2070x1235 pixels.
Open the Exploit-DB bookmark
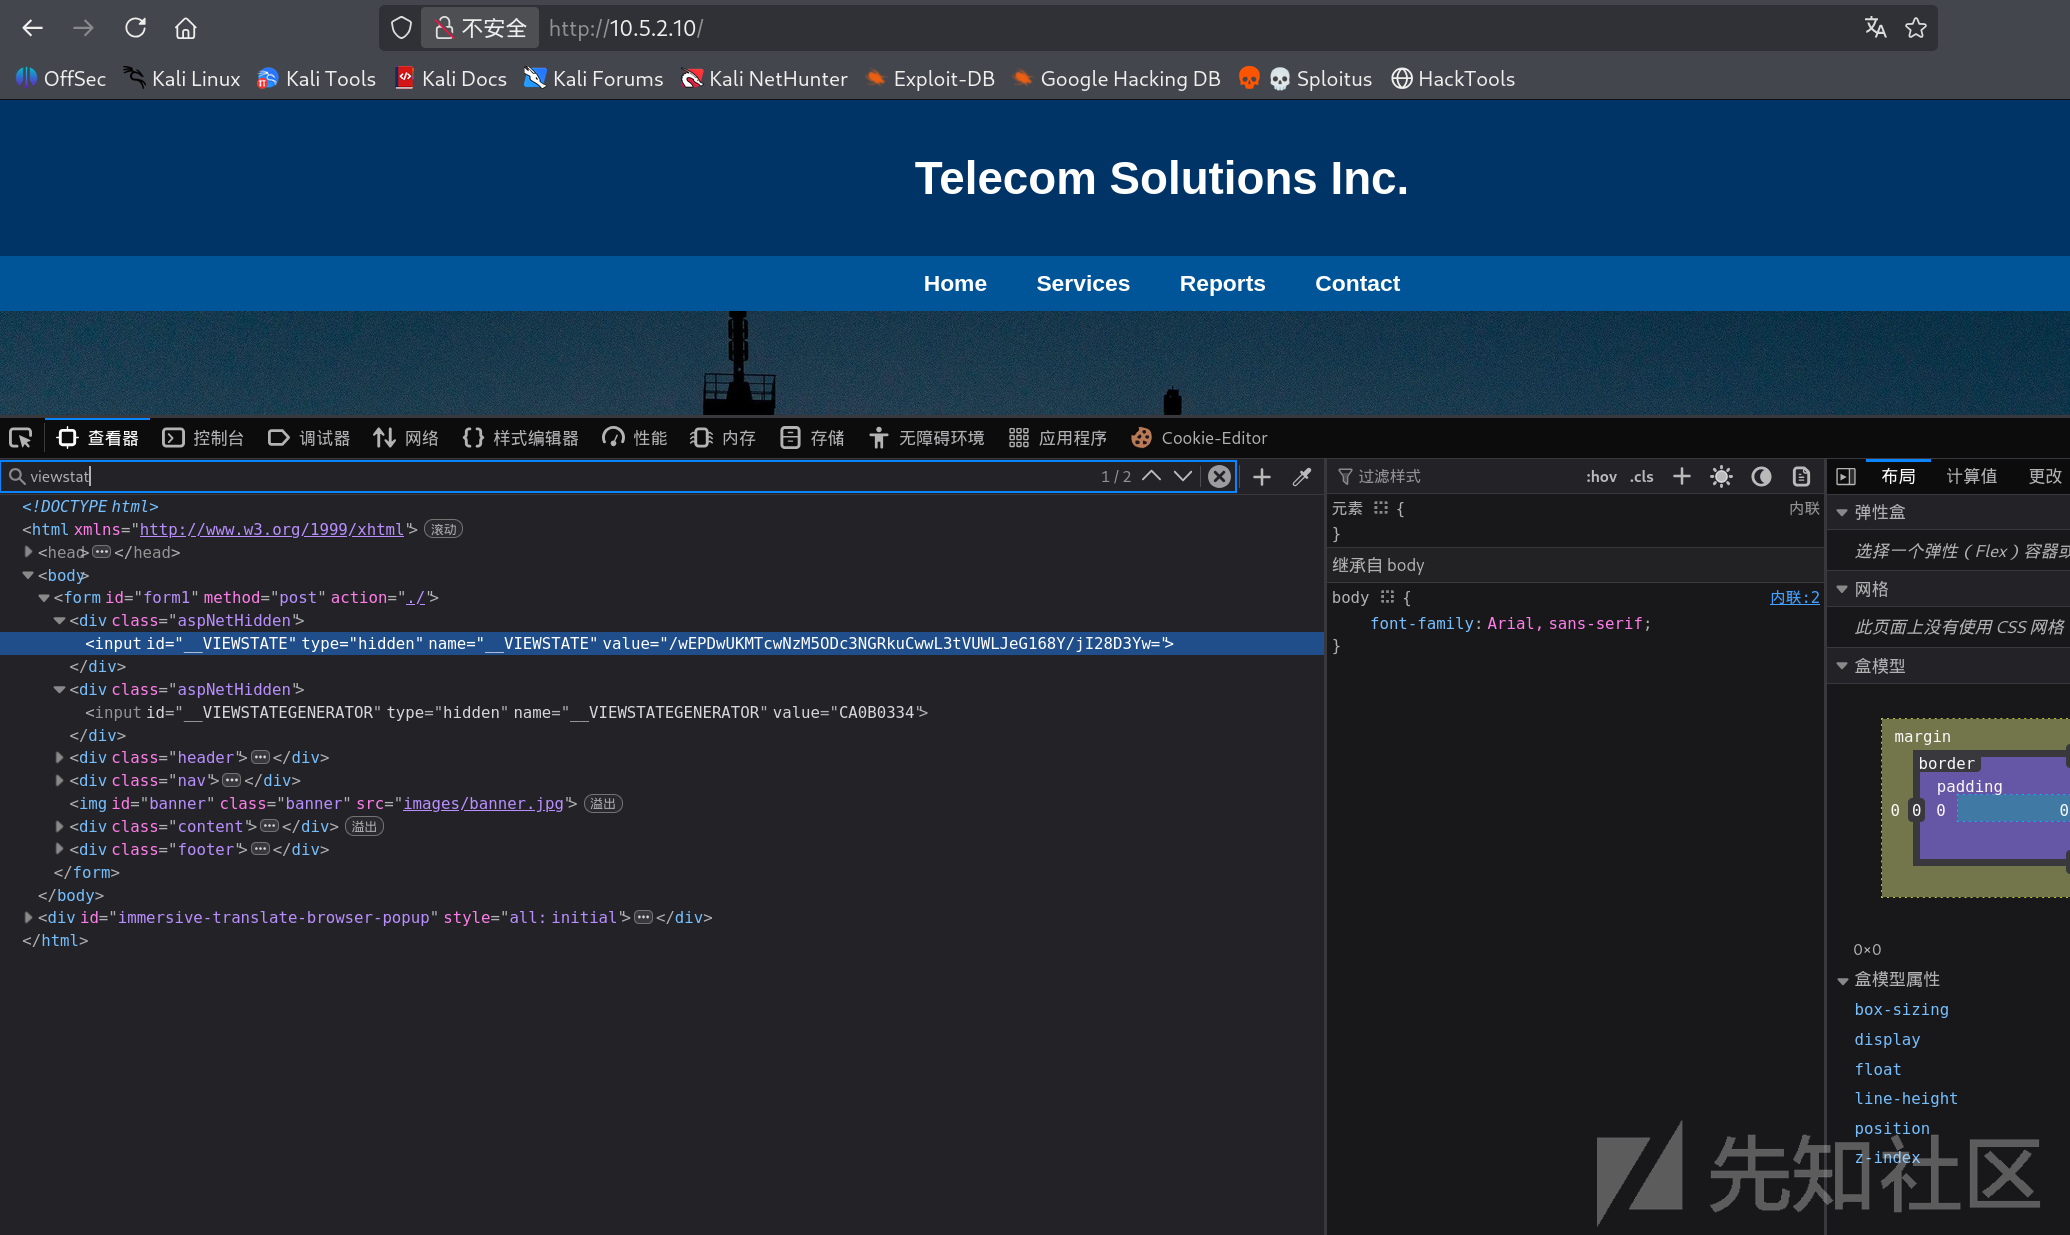930,78
